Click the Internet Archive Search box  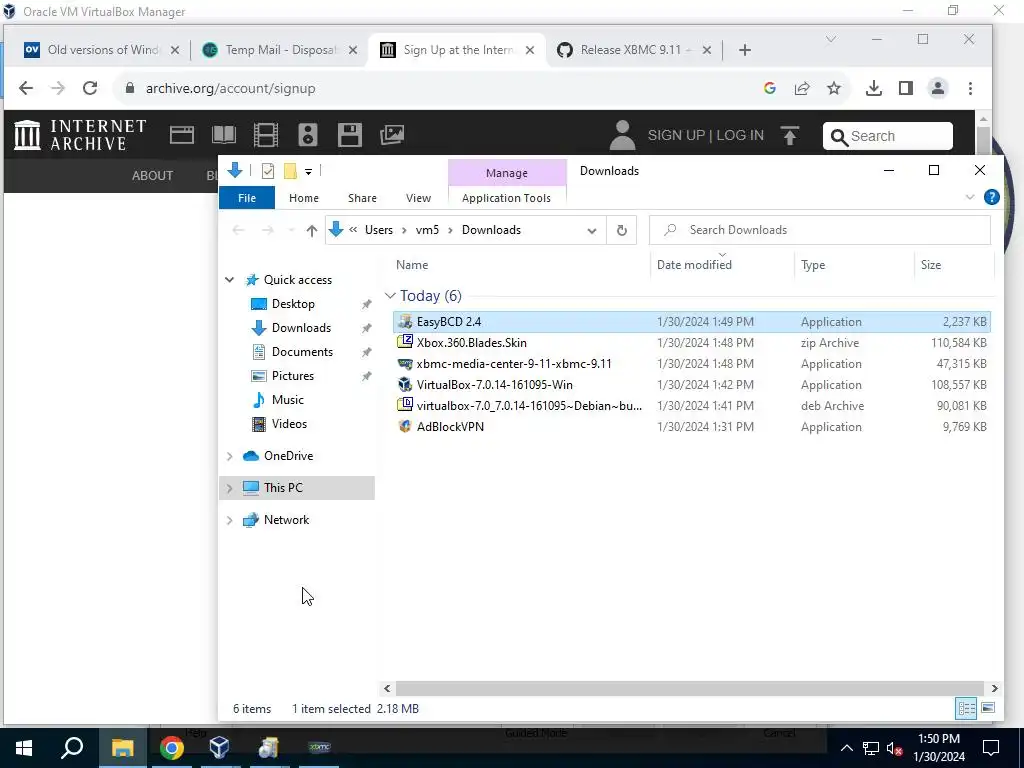(888, 136)
